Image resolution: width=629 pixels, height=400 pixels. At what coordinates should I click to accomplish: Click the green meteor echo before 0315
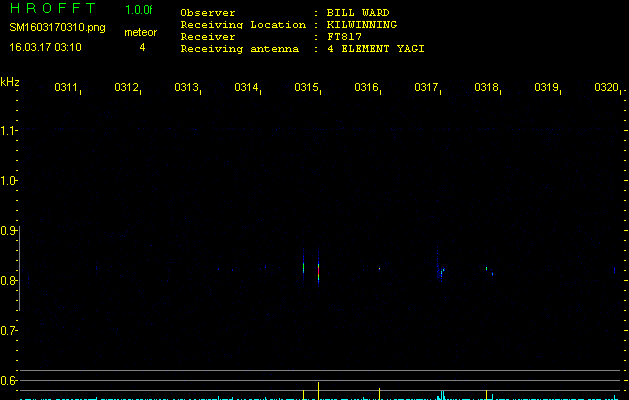click(x=304, y=268)
